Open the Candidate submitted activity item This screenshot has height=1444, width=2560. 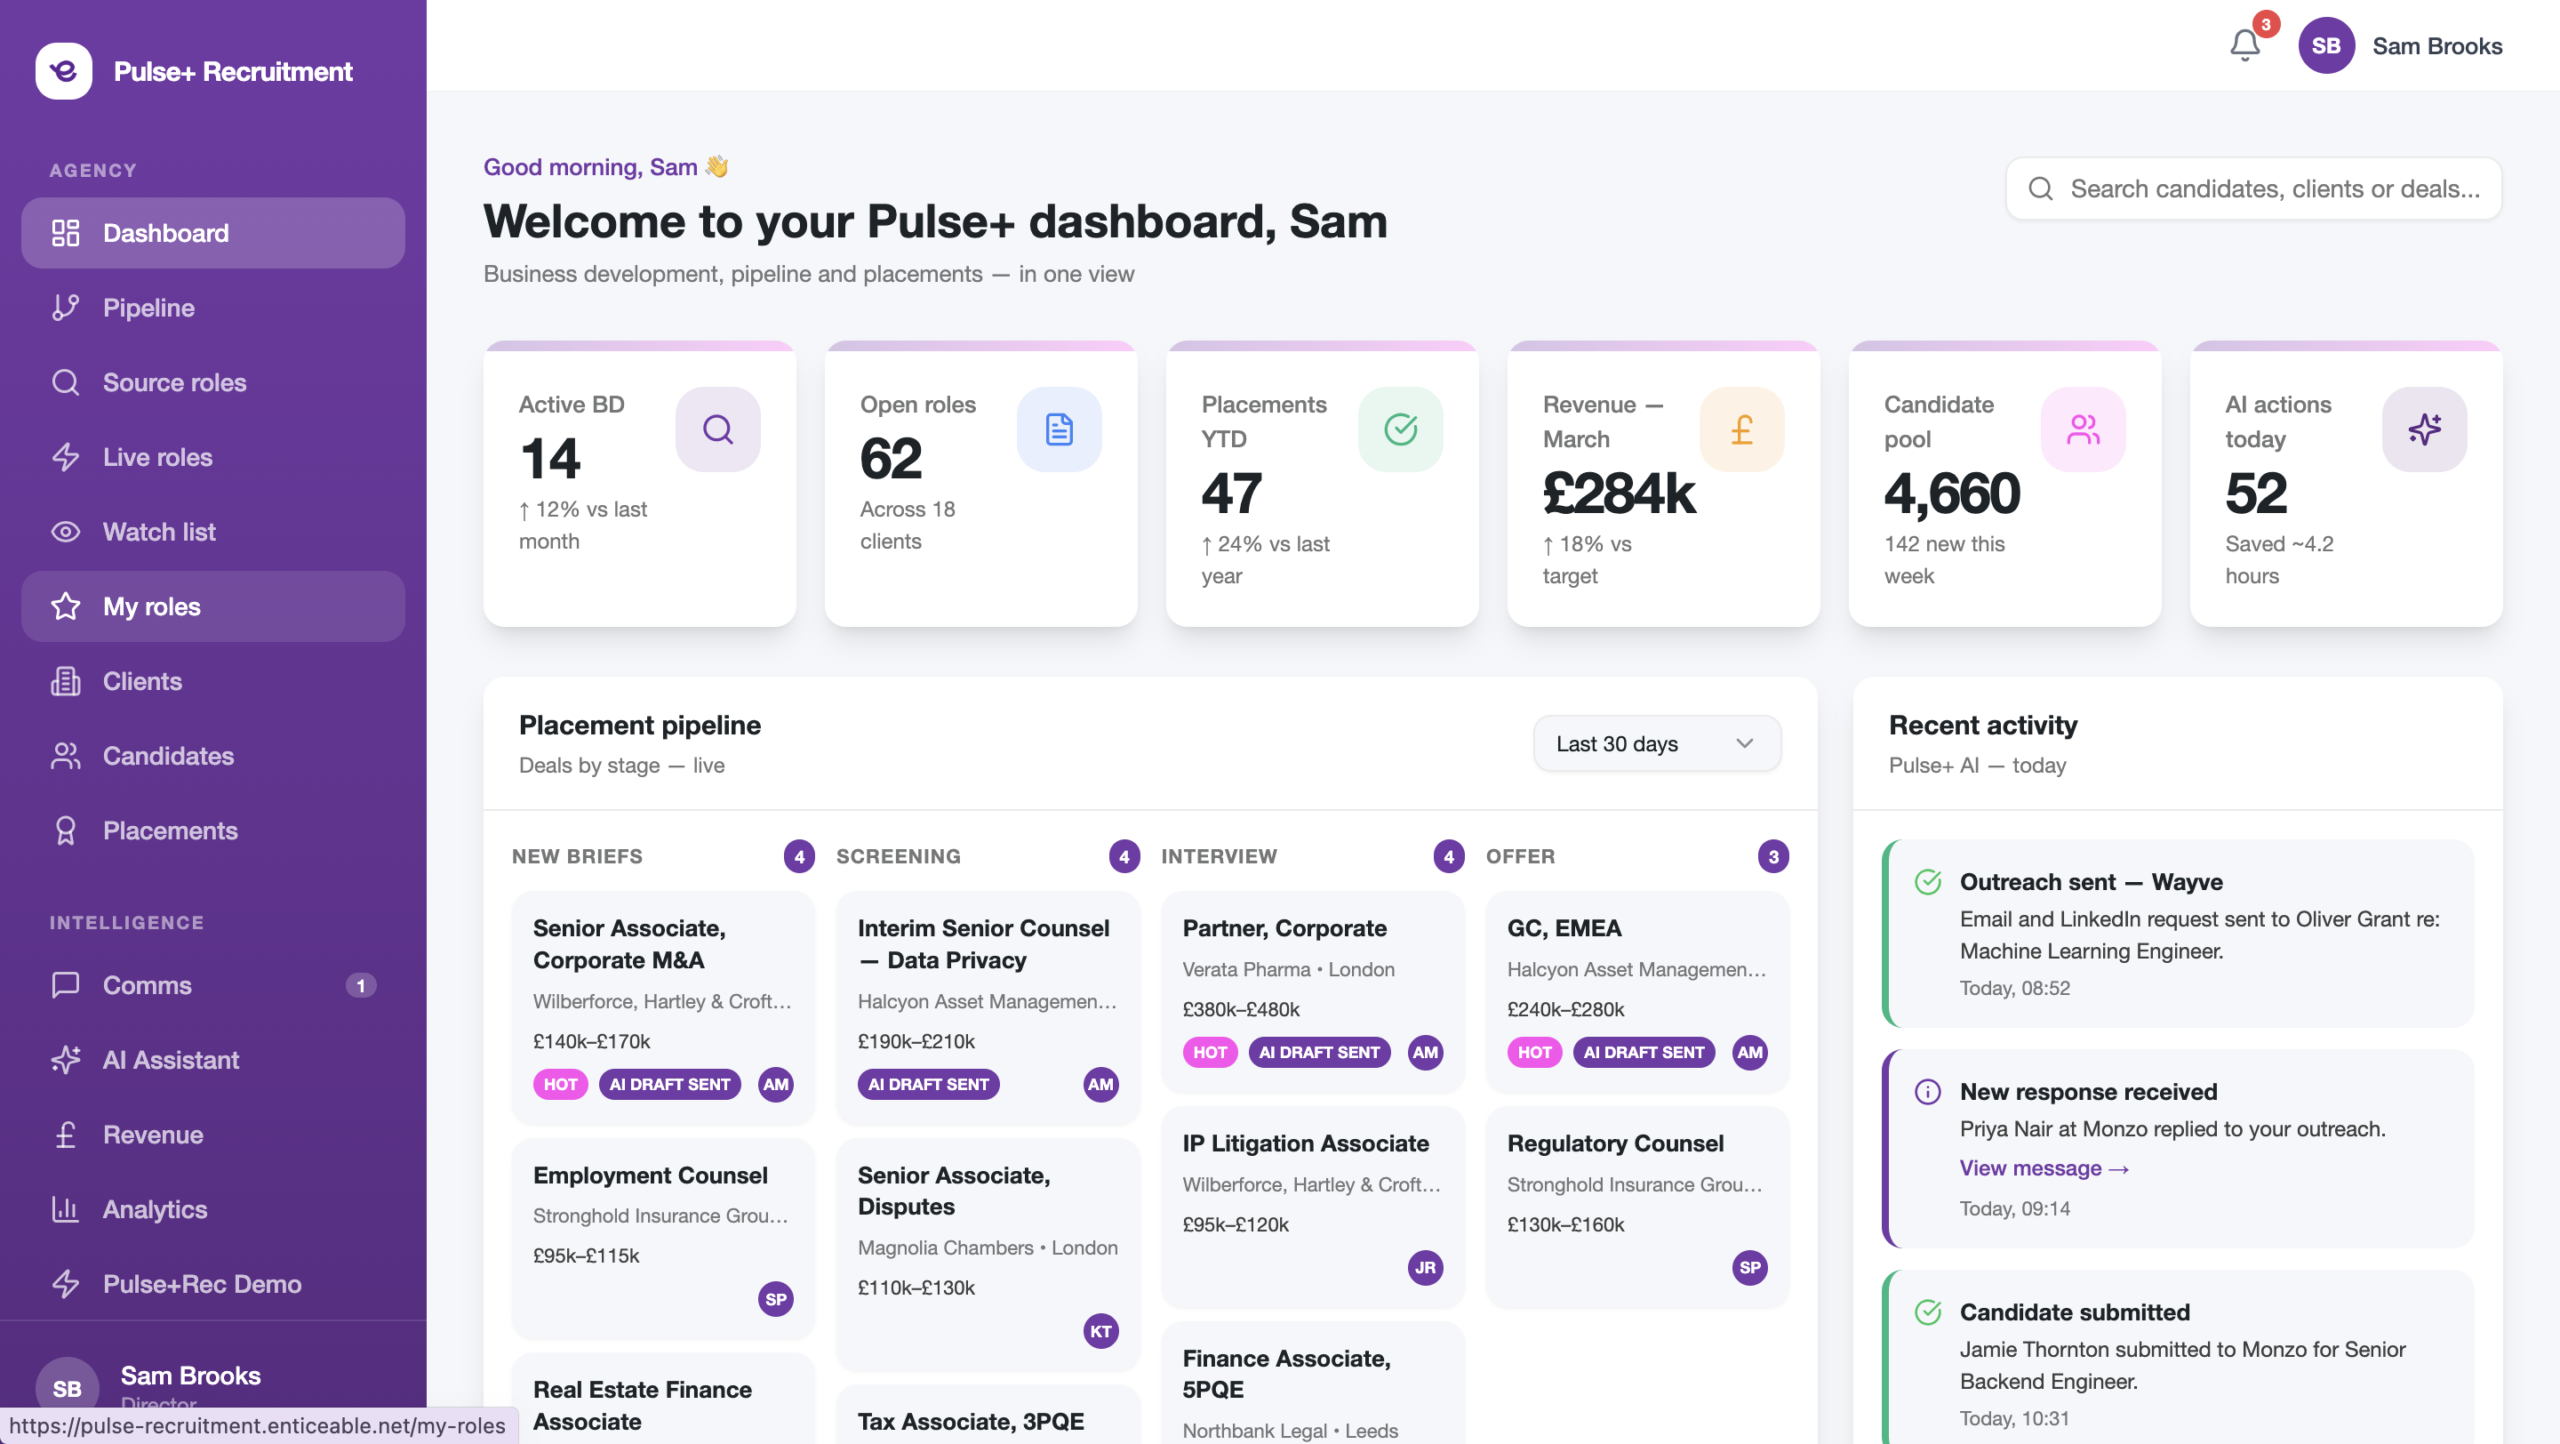(x=2178, y=1358)
